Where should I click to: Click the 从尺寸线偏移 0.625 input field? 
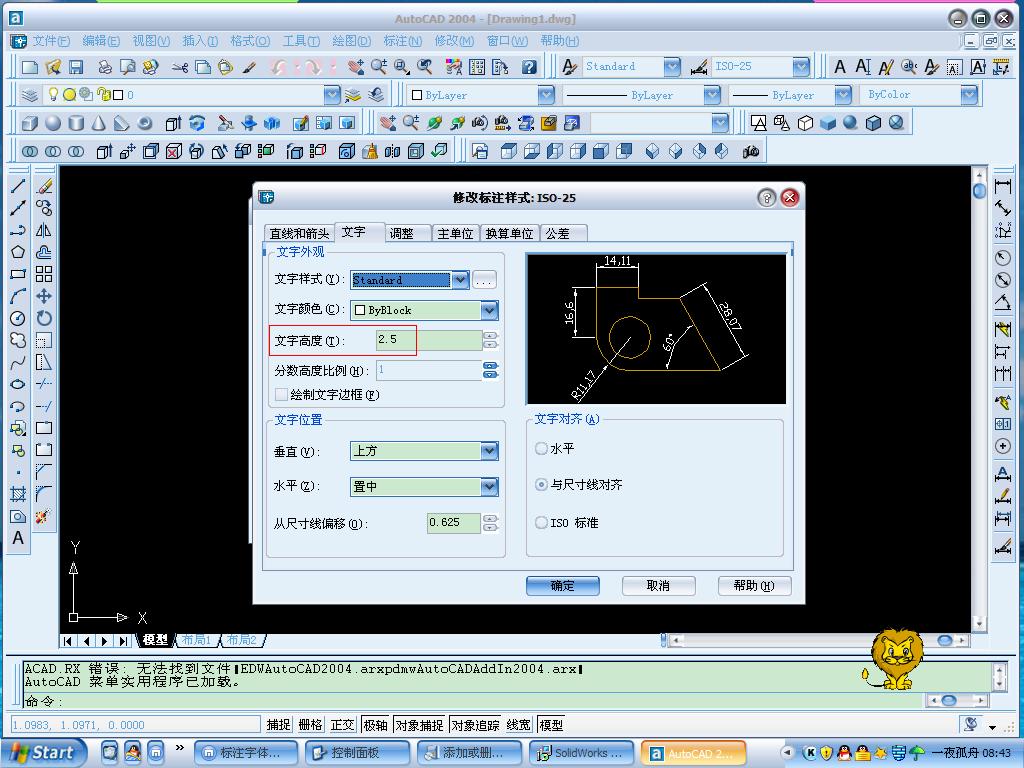click(454, 523)
